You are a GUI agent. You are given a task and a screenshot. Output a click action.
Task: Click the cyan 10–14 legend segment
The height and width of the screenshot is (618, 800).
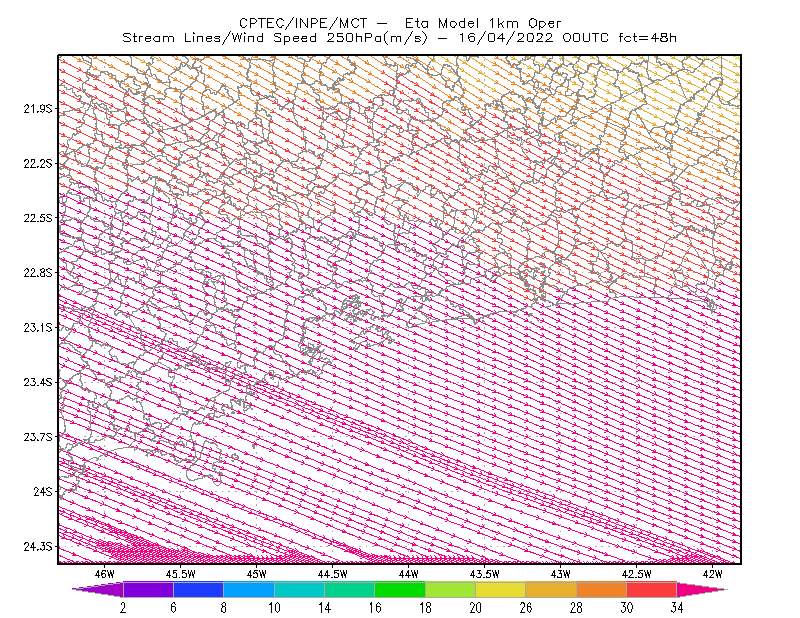click(x=299, y=589)
